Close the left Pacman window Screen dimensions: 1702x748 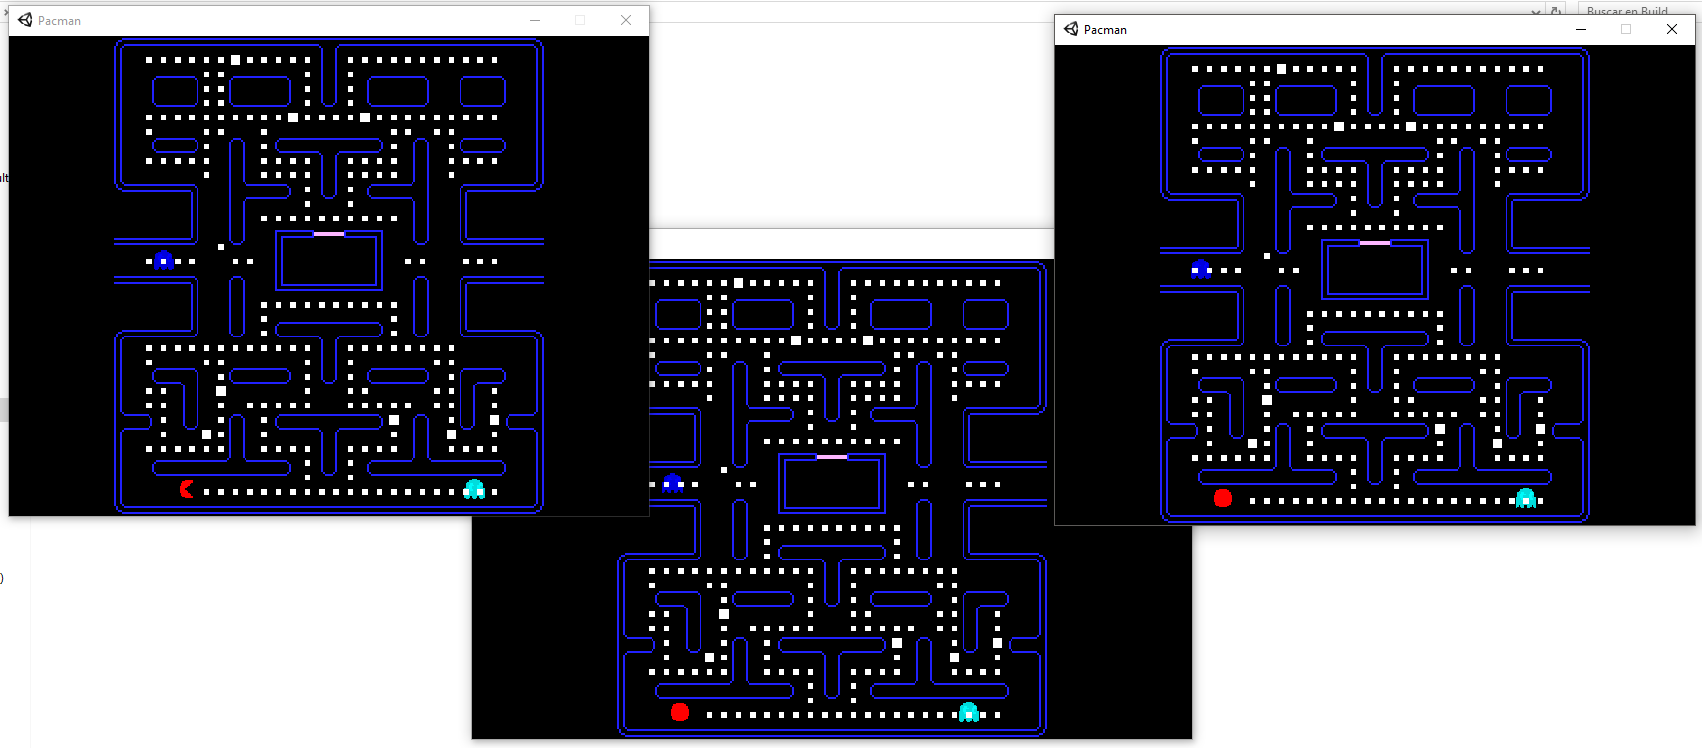[626, 20]
